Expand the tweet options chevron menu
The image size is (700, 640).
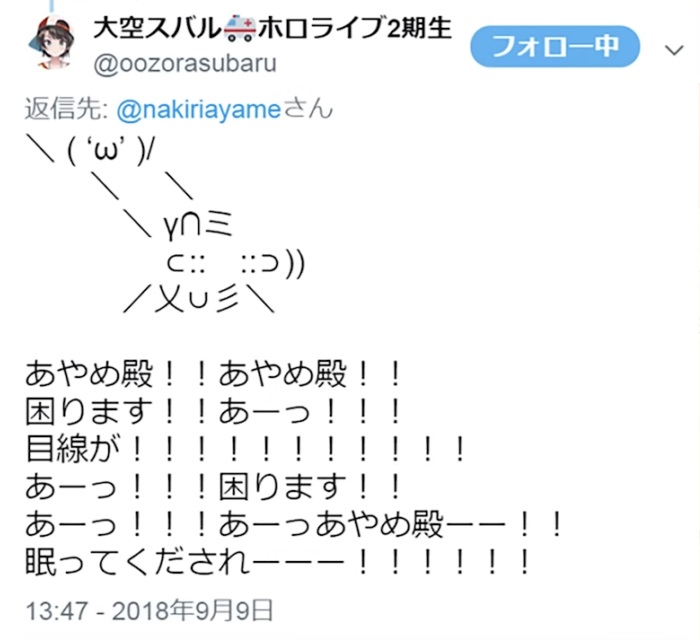tap(674, 50)
